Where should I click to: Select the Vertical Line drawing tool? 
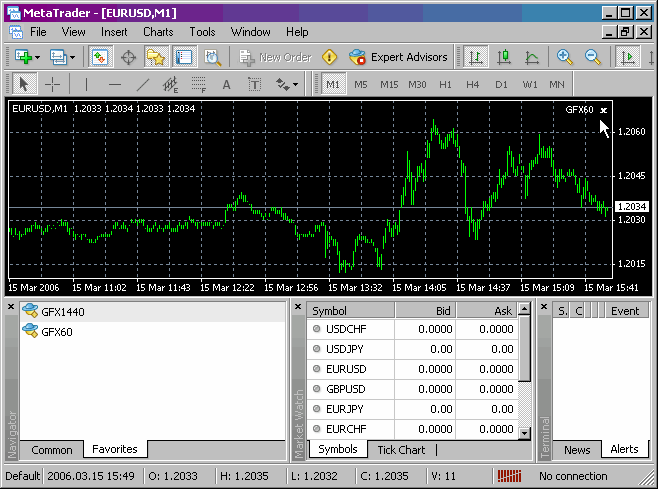(86, 84)
